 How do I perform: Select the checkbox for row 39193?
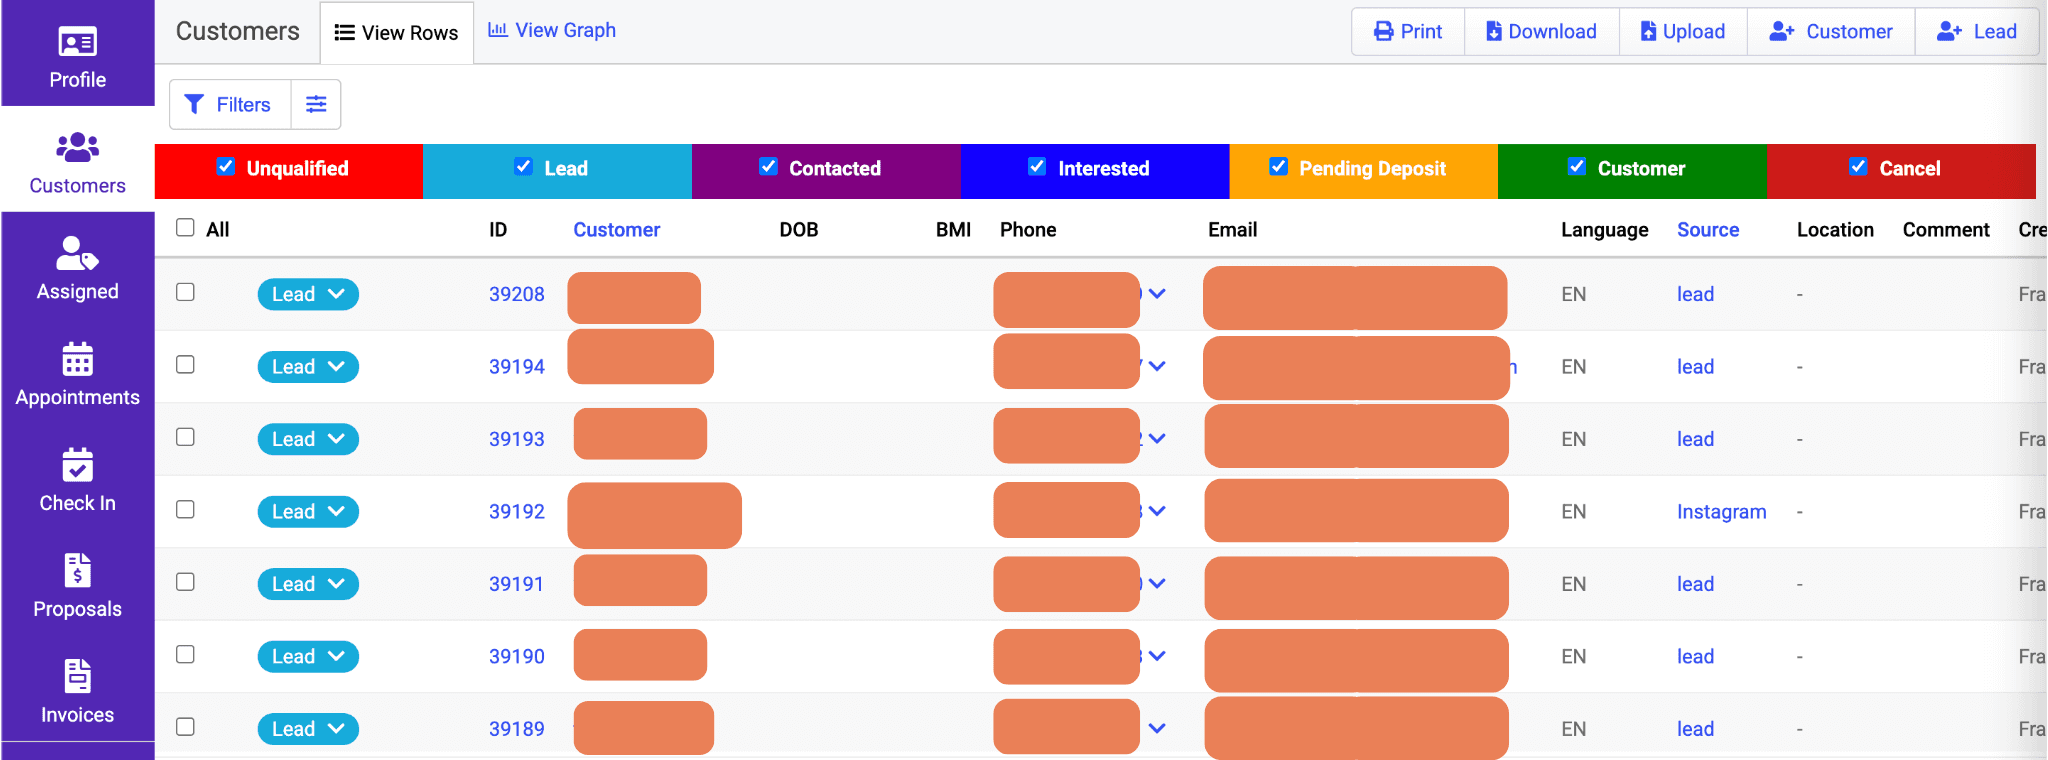click(x=185, y=437)
